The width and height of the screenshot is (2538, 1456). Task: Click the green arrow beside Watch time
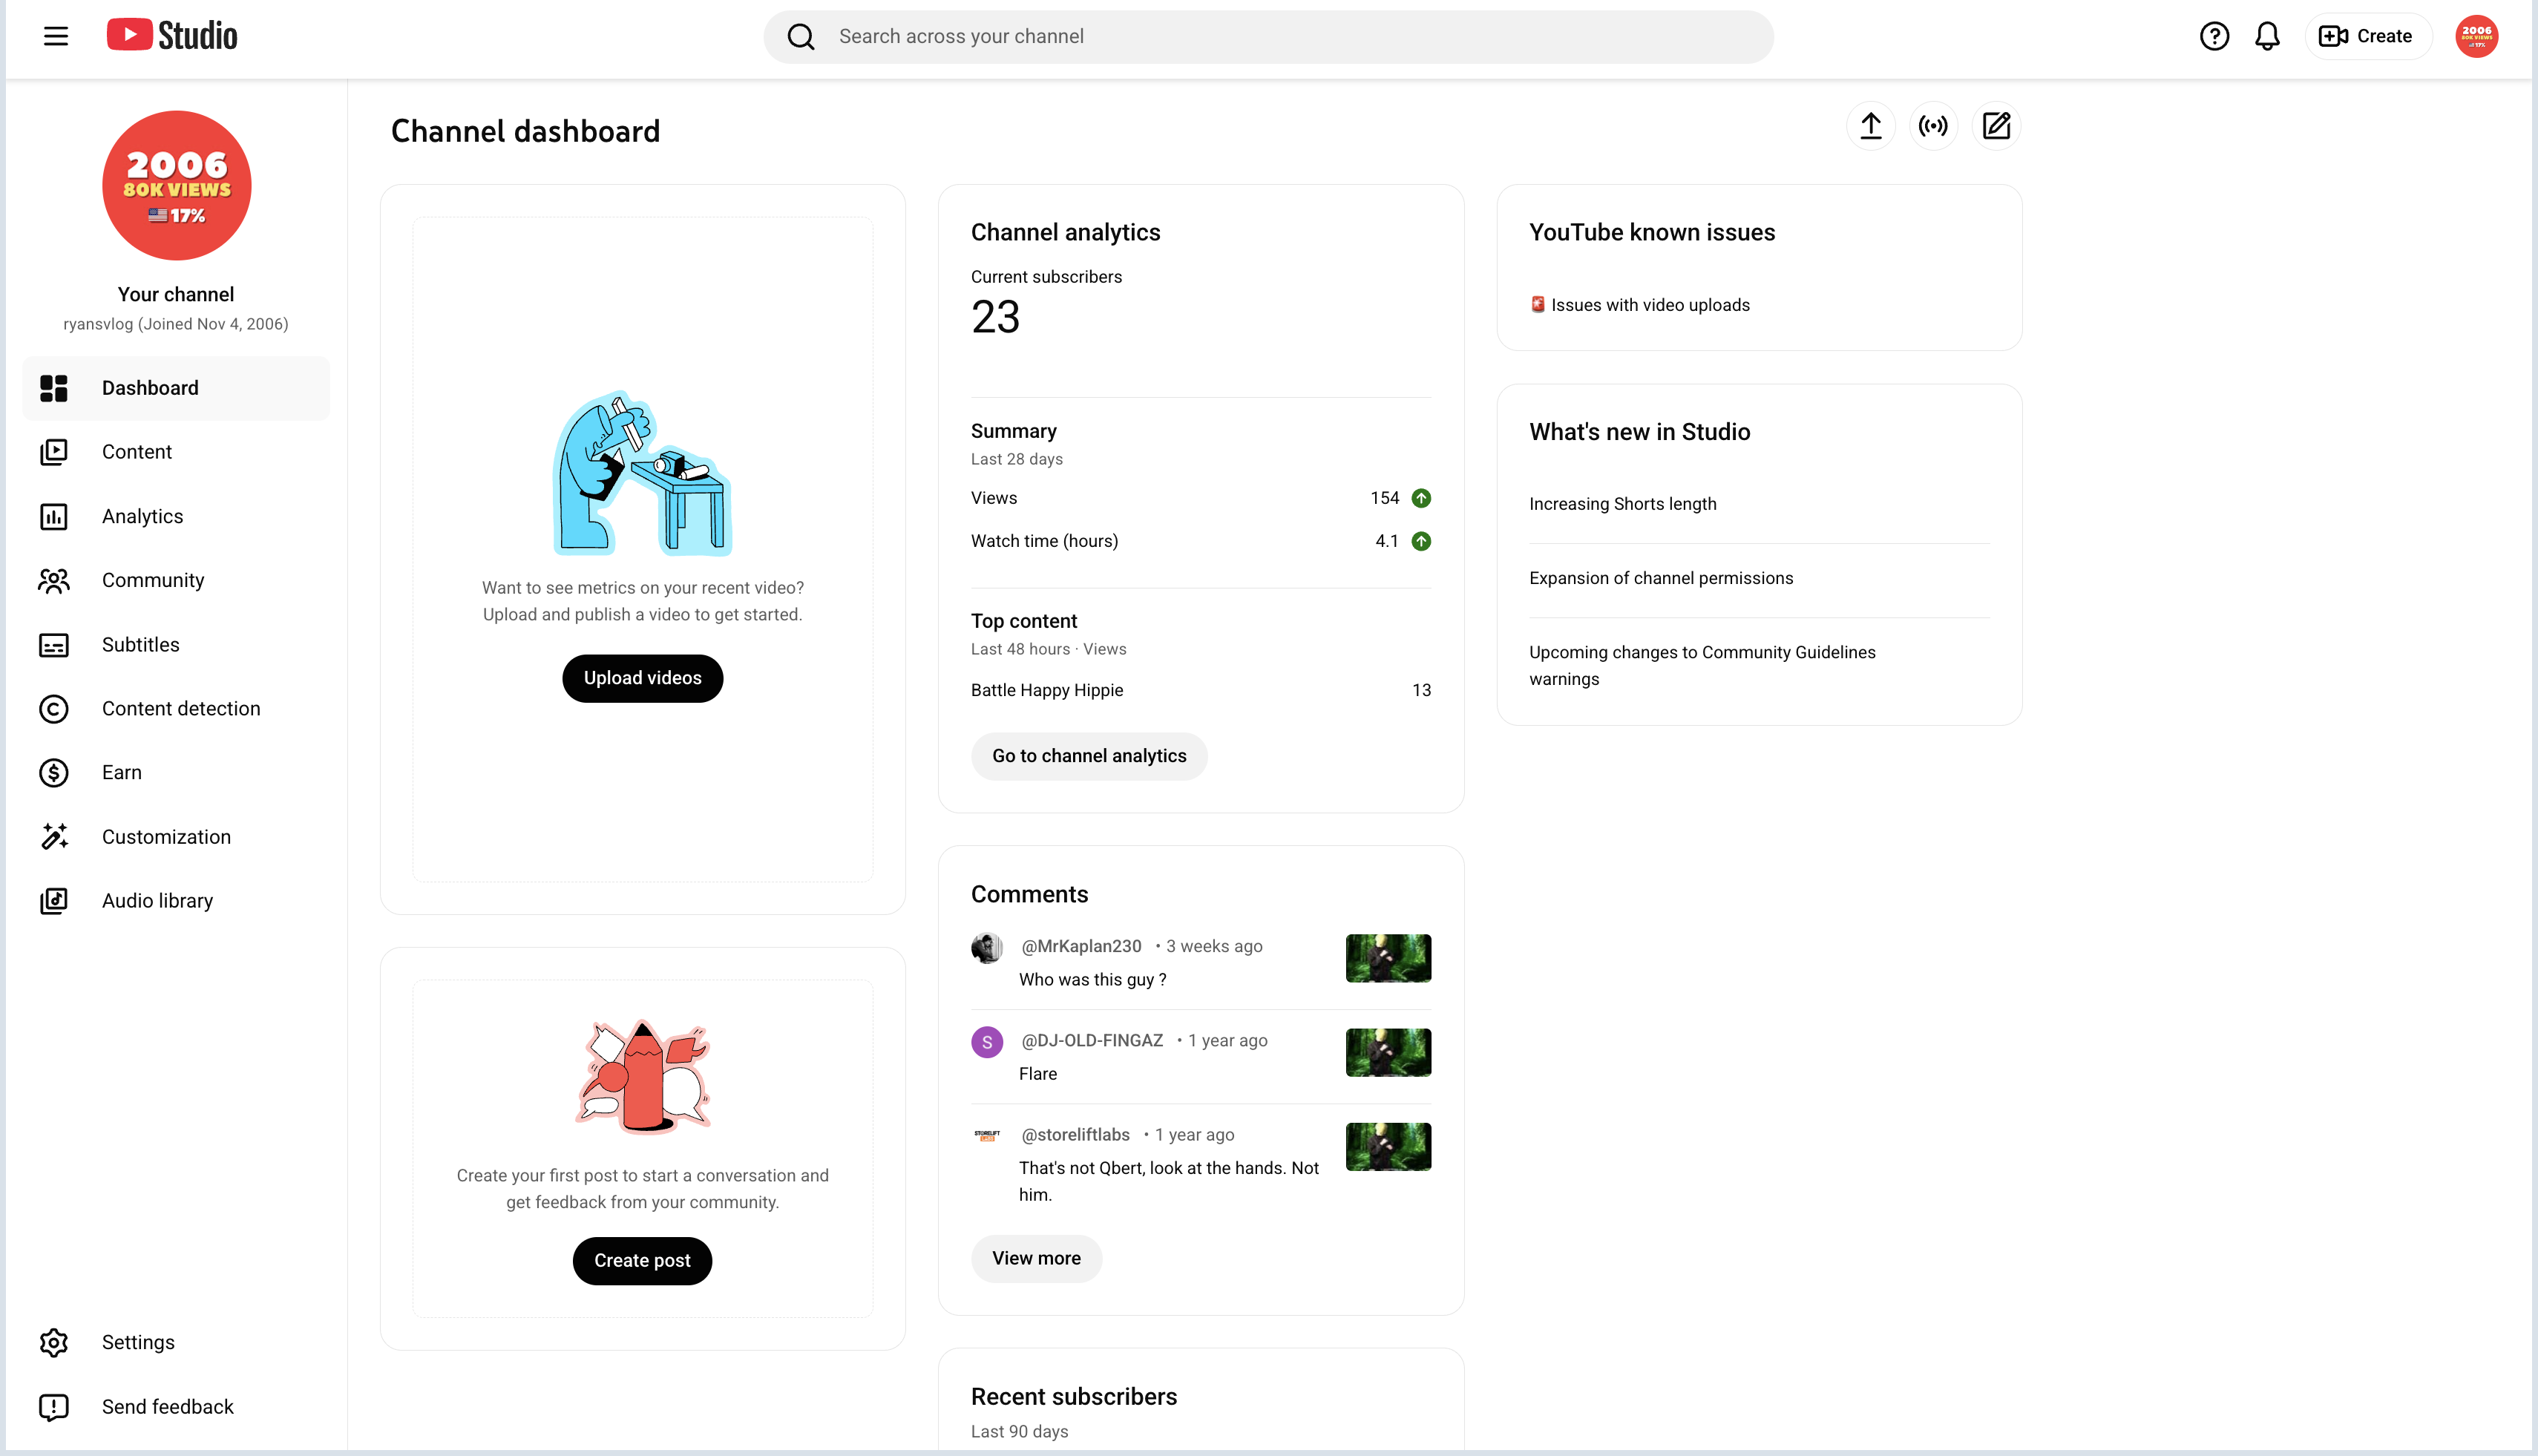1420,541
